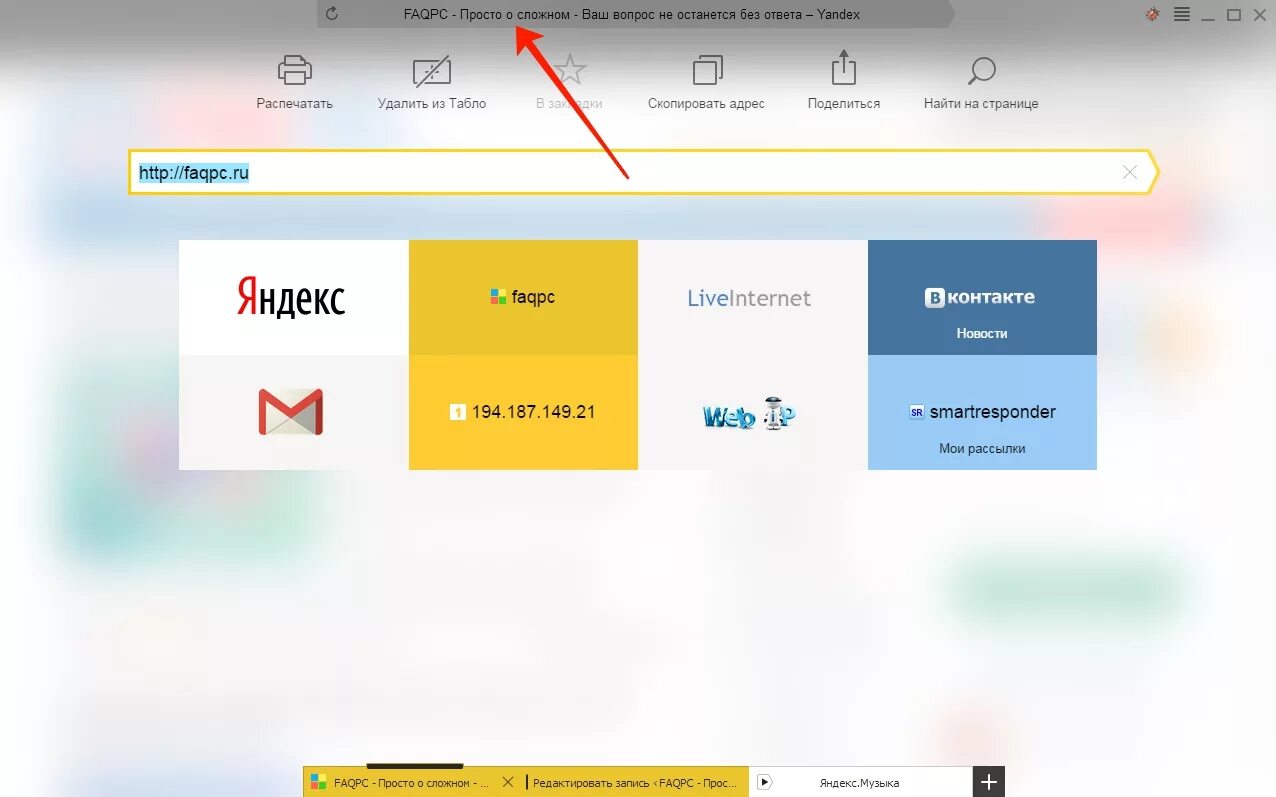This screenshot has width=1276, height=797.
Task: Clear the address bar with X
Action: click(1130, 172)
